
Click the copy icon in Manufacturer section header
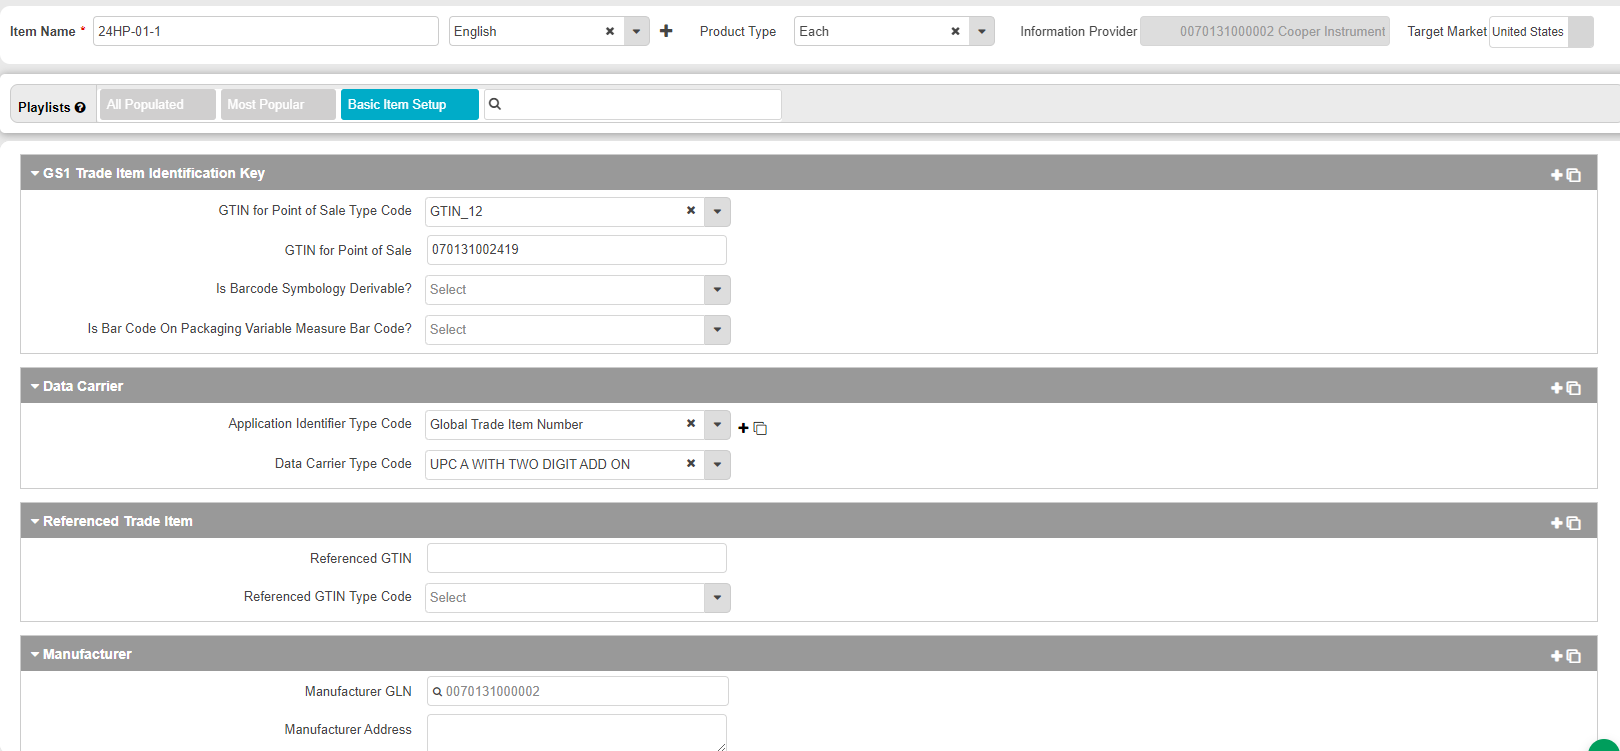coord(1573,656)
